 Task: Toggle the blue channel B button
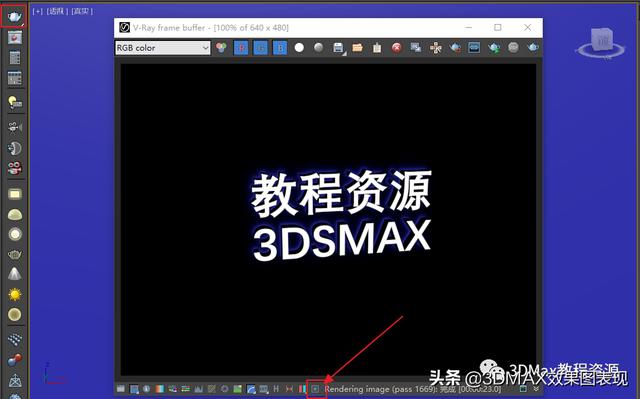pyautogui.click(x=280, y=48)
